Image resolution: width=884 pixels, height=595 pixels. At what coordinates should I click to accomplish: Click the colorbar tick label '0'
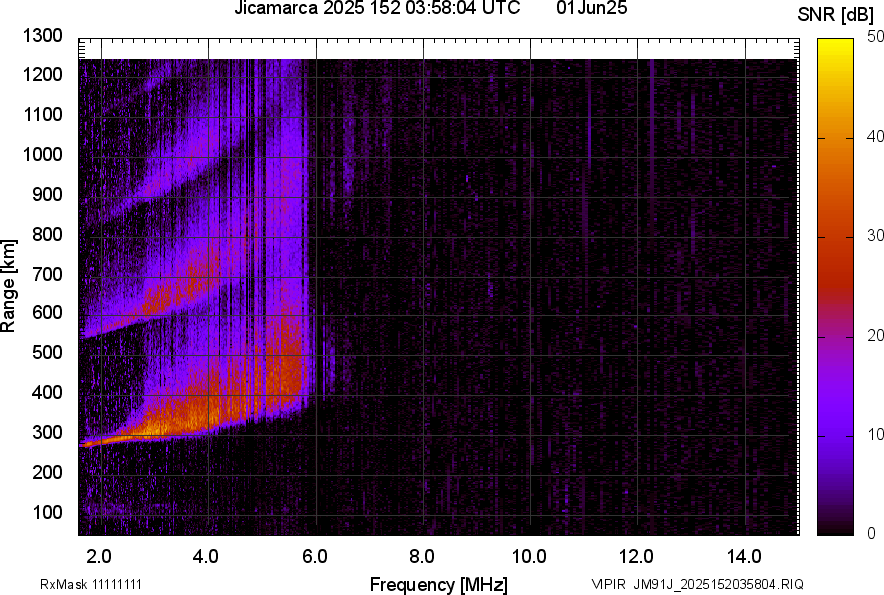point(872,533)
